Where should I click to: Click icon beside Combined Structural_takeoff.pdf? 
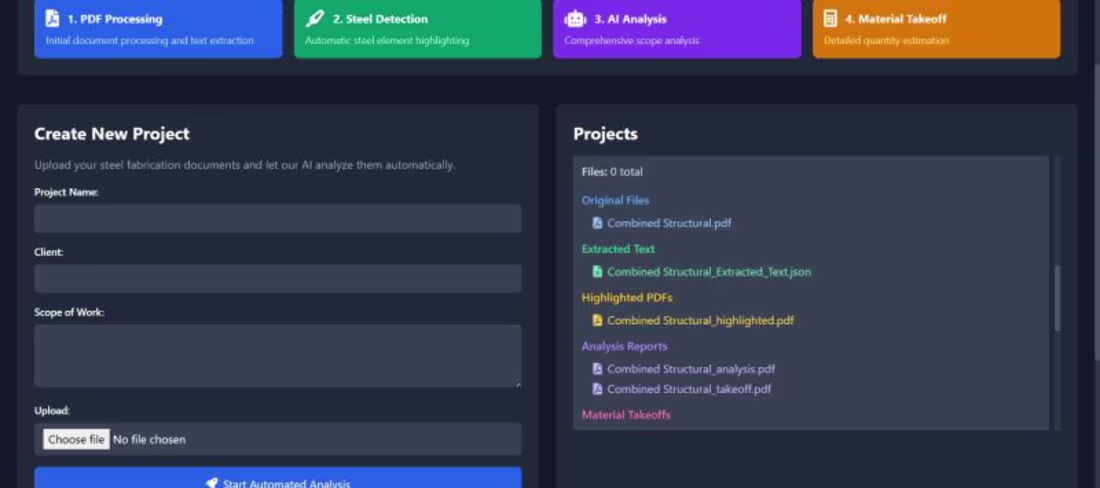coord(598,388)
